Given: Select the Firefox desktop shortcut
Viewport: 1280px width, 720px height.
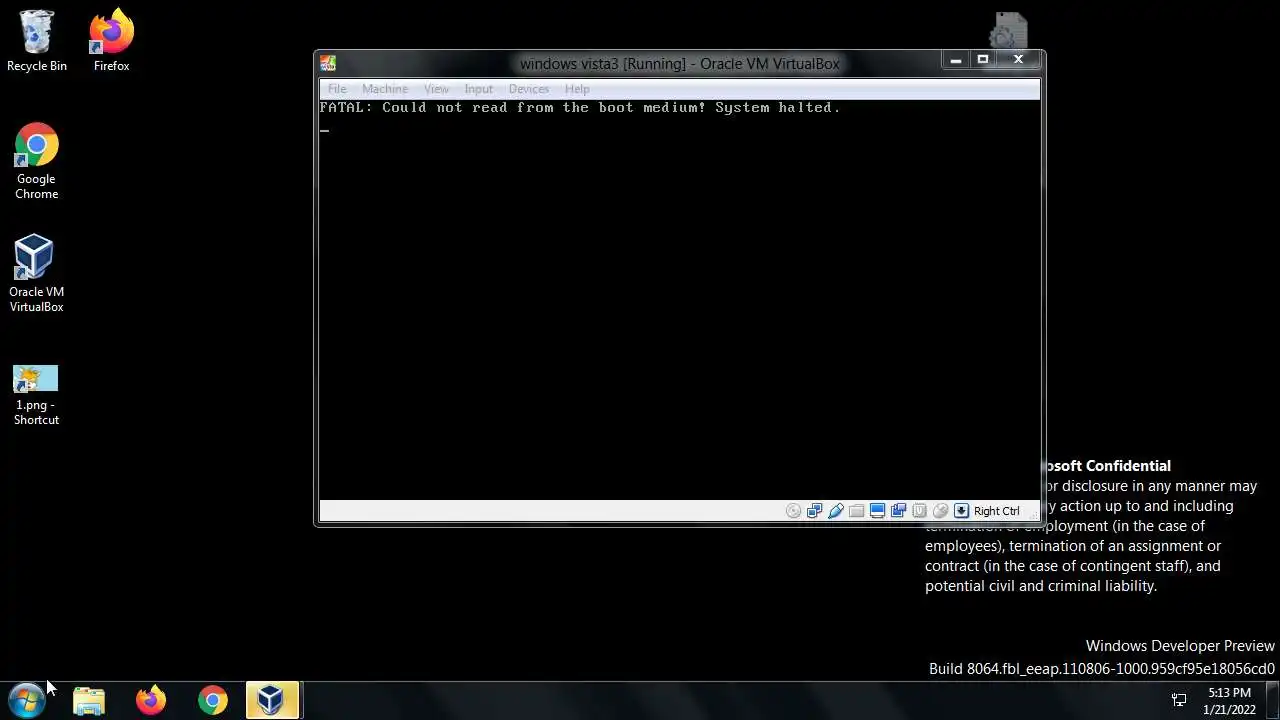Looking at the screenshot, I should [x=111, y=42].
